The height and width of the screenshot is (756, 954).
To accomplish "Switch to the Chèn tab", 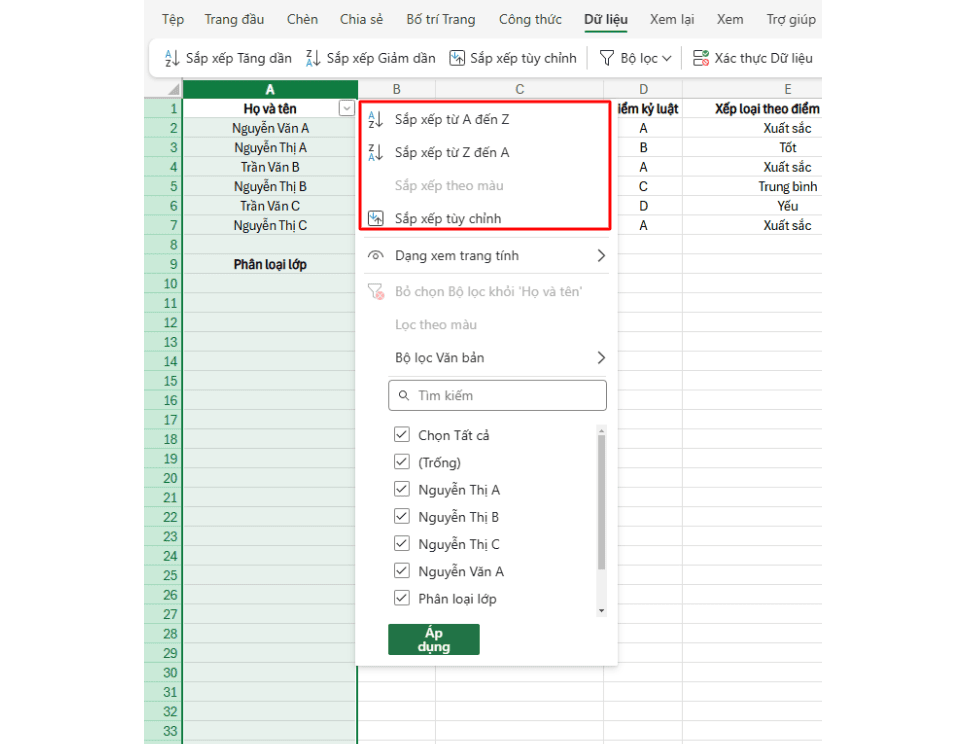I will [302, 19].
